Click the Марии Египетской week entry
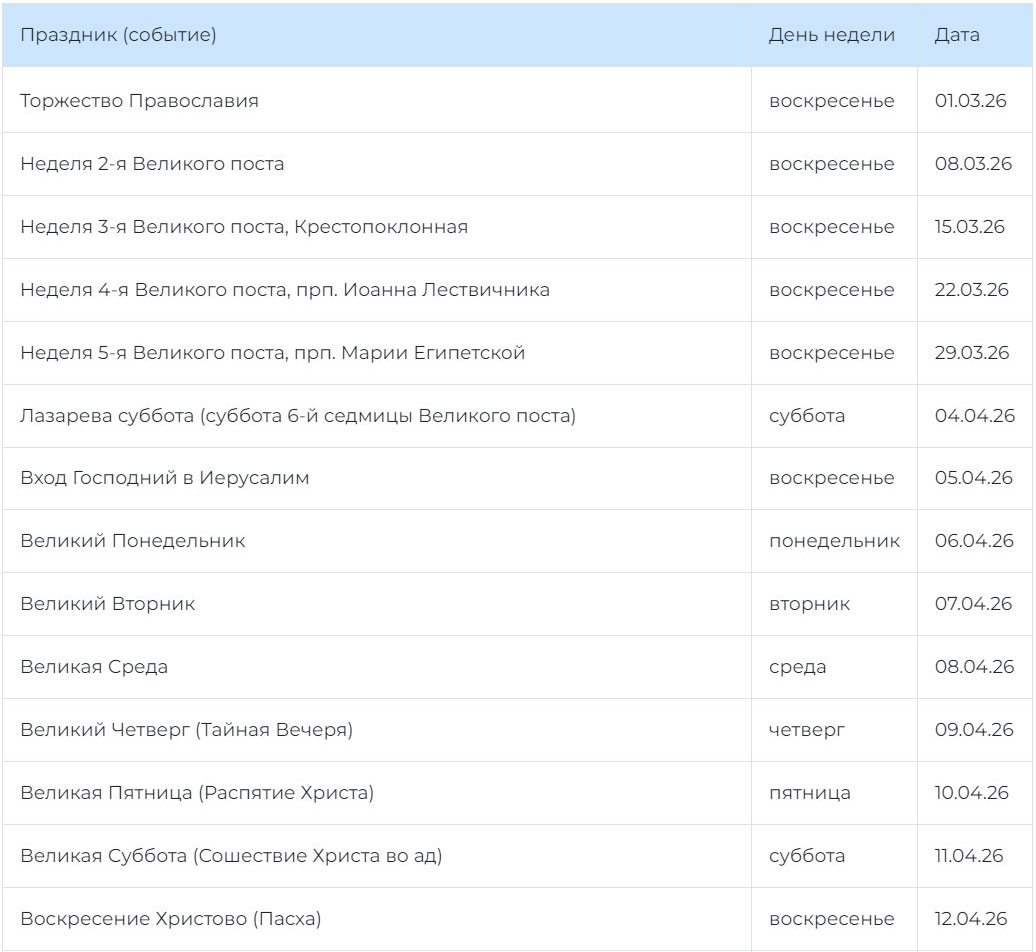The image size is (1036, 952). click(272, 353)
